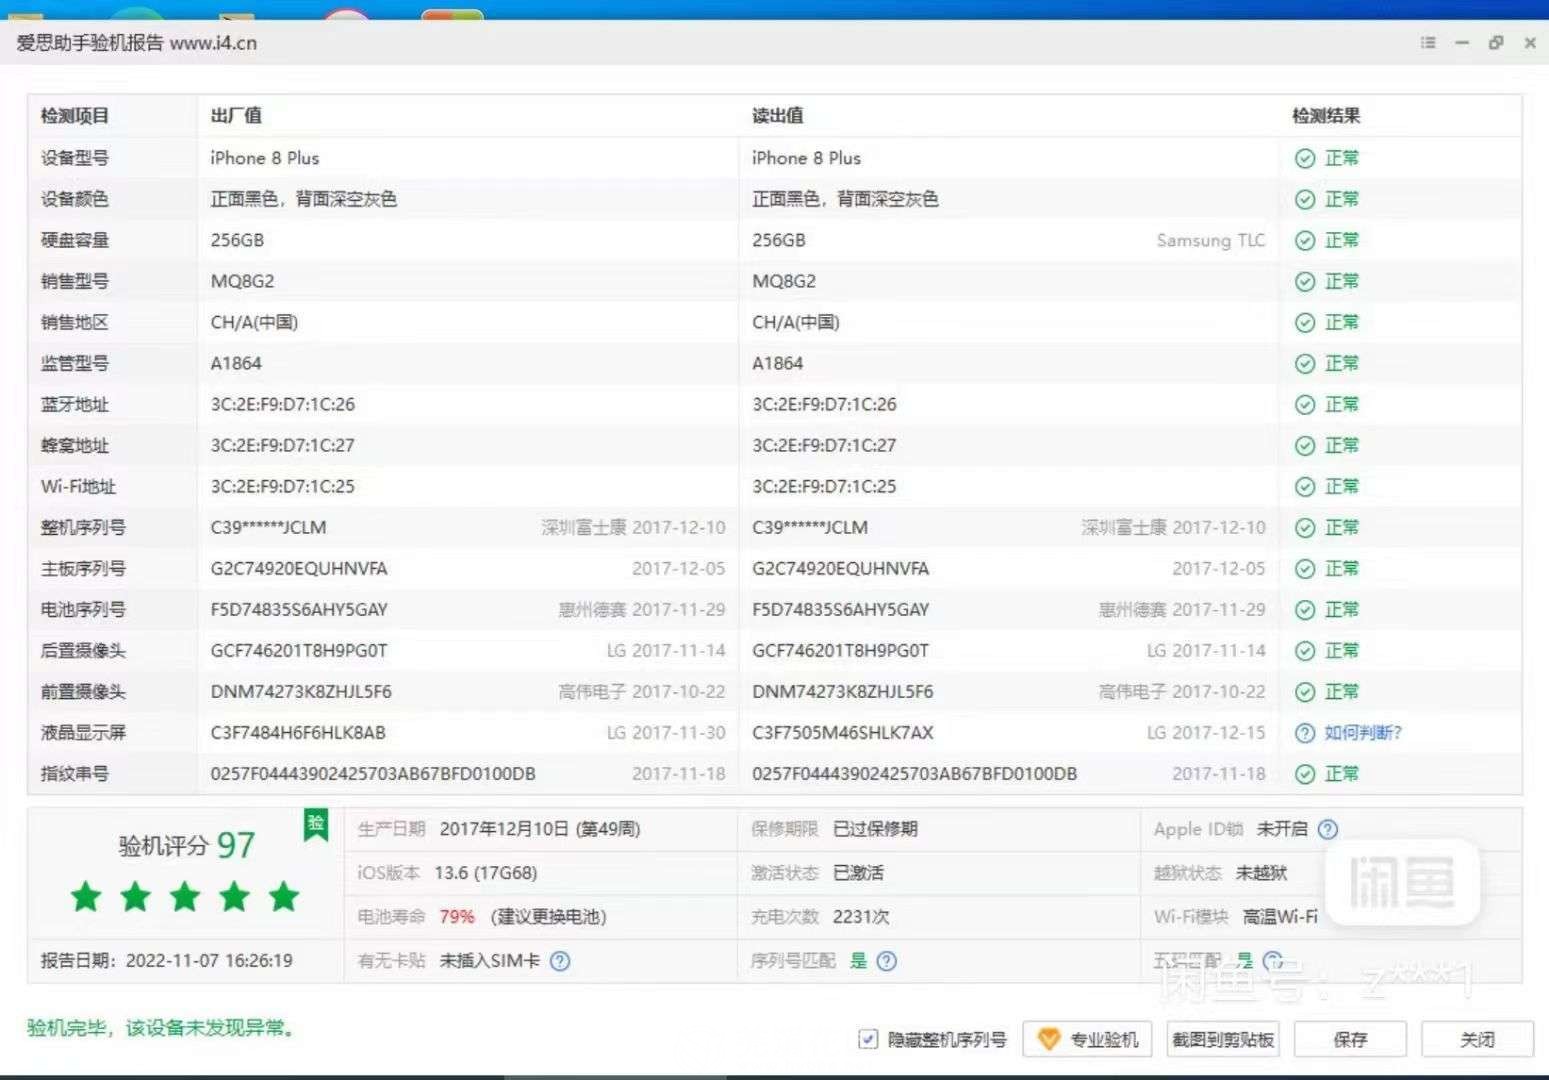Click the 未越狱 jailbreak status value
Image resolution: width=1549 pixels, height=1080 pixels.
pos(1261,873)
